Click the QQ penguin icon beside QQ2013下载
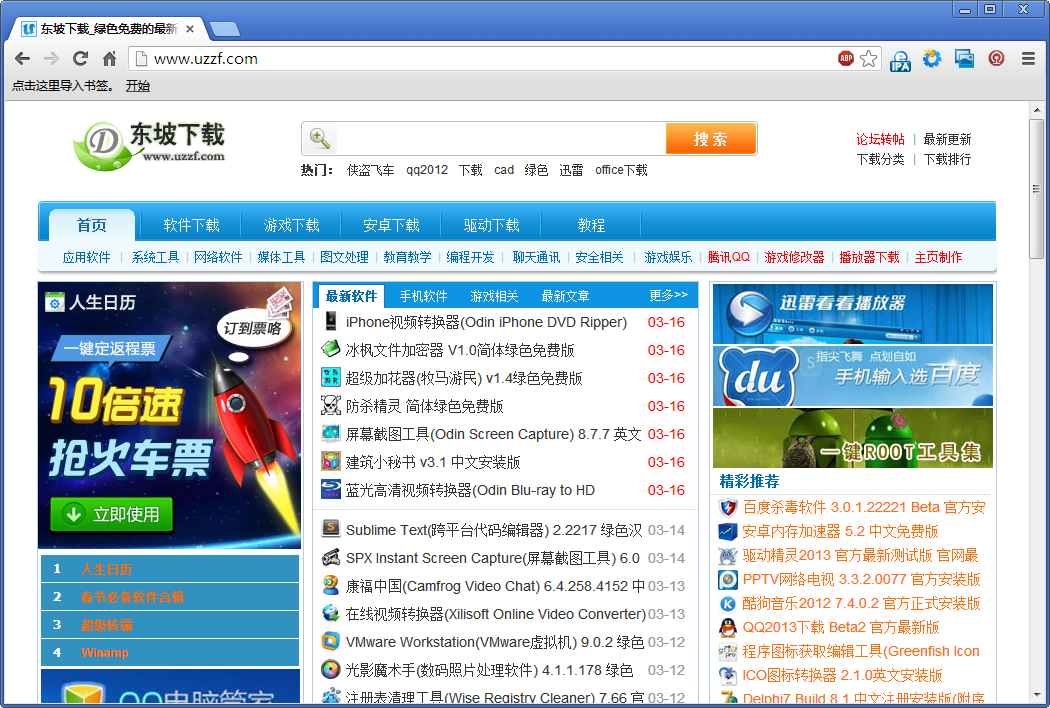The width and height of the screenshot is (1050, 708). (x=728, y=628)
